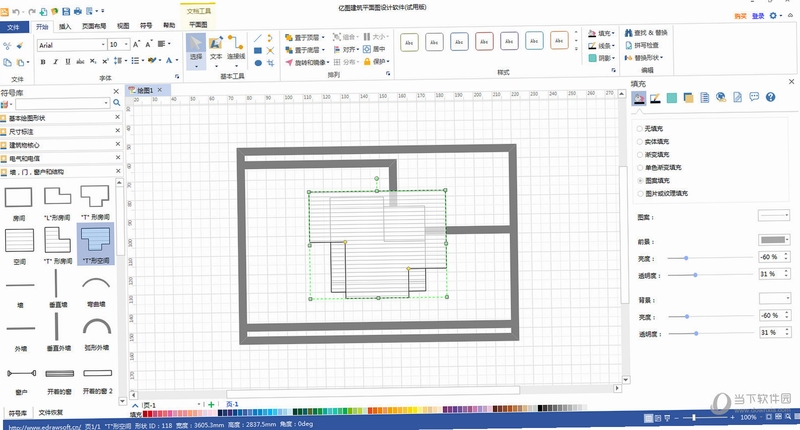Open the font size 10 dropdown
Viewport: 800px width, 430px height.
coord(126,45)
